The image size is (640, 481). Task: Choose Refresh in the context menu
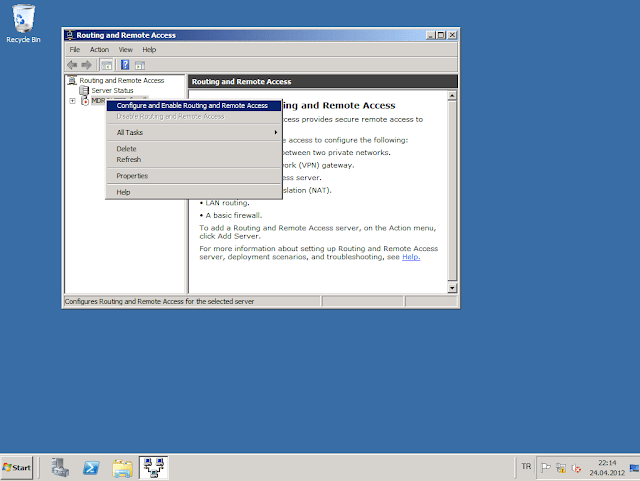pos(129,159)
